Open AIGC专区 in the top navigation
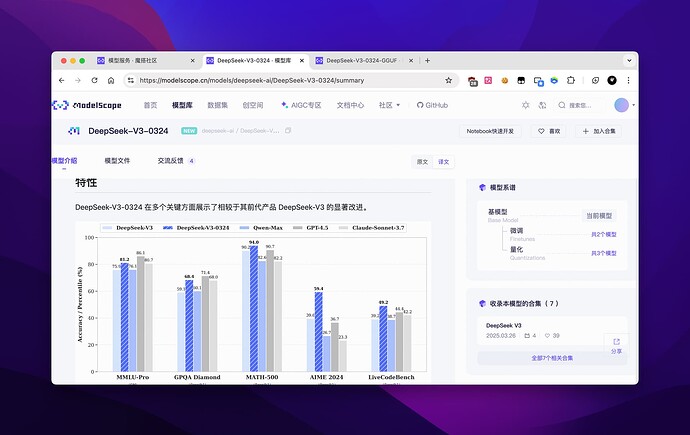 point(301,105)
